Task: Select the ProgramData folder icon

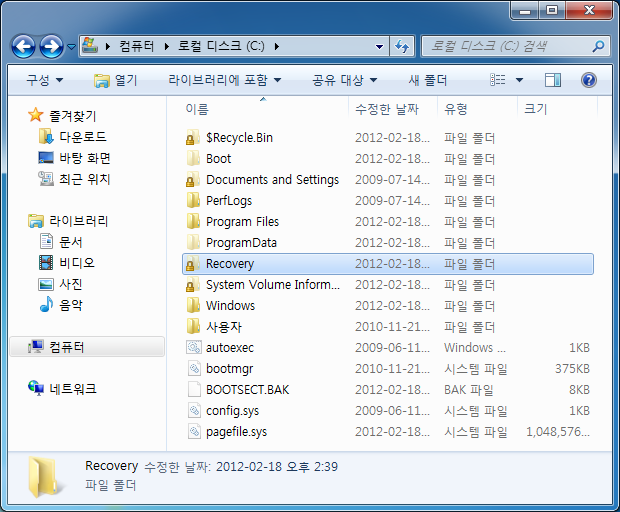Action: pyautogui.click(x=193, y=242)
